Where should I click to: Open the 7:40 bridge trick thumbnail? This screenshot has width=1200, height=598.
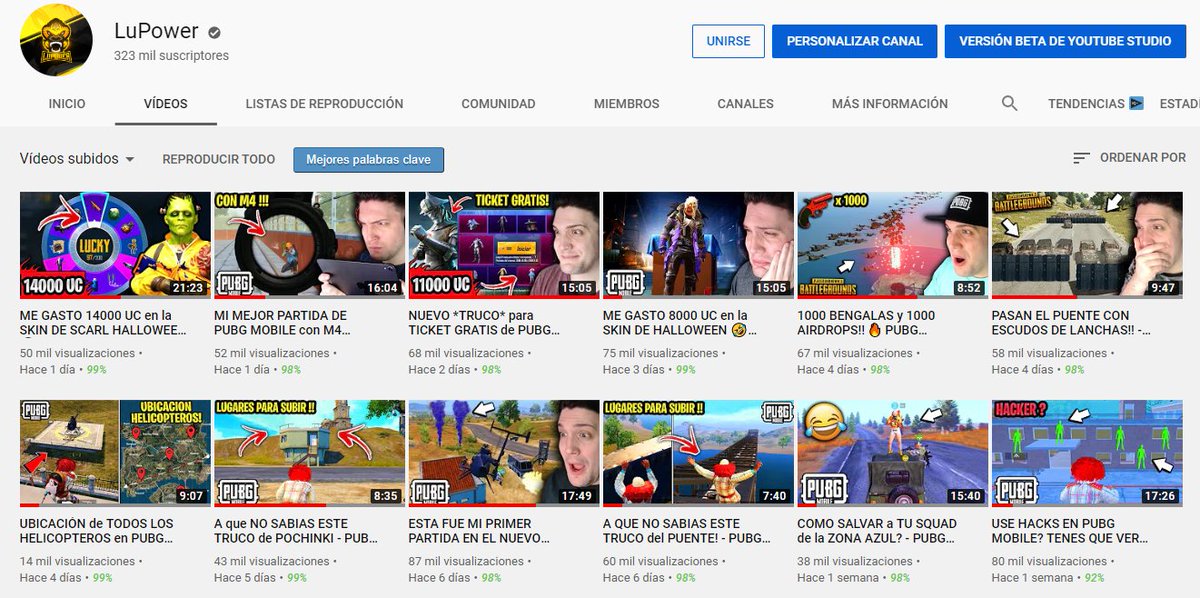[698, 453]
